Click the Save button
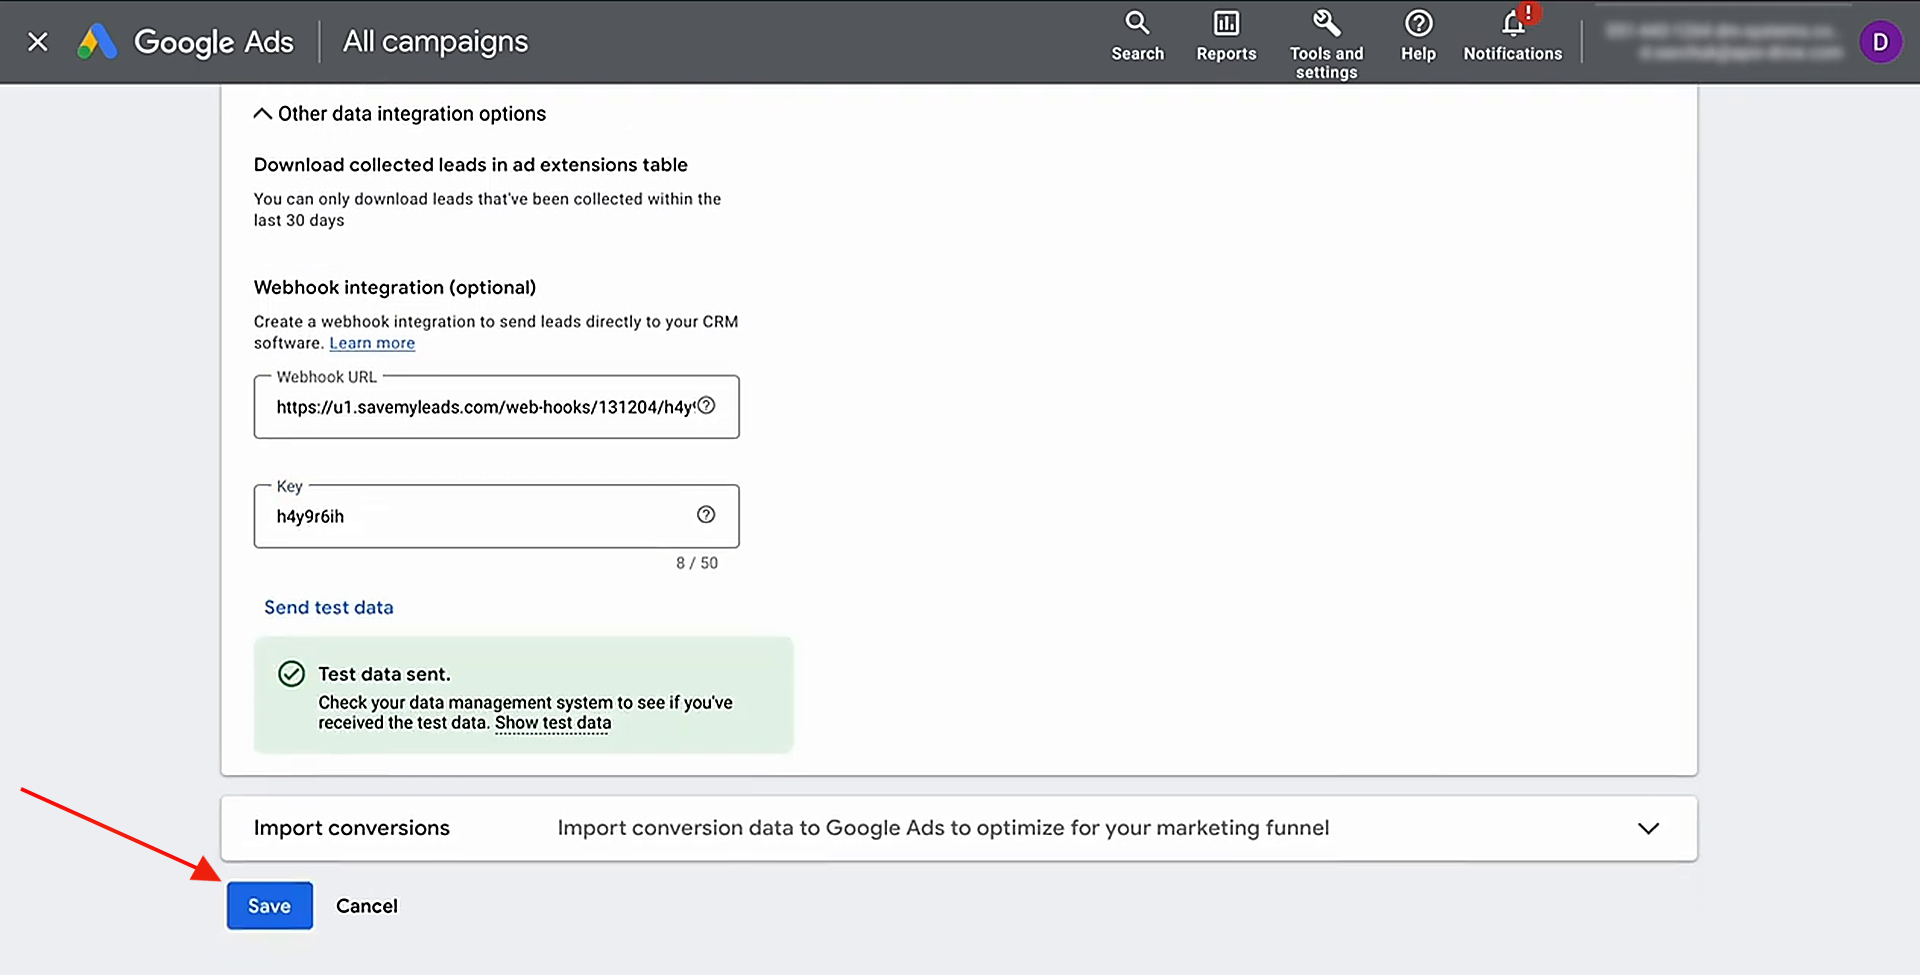Viewport: 1920px width, 975px height. coord(270,906)
